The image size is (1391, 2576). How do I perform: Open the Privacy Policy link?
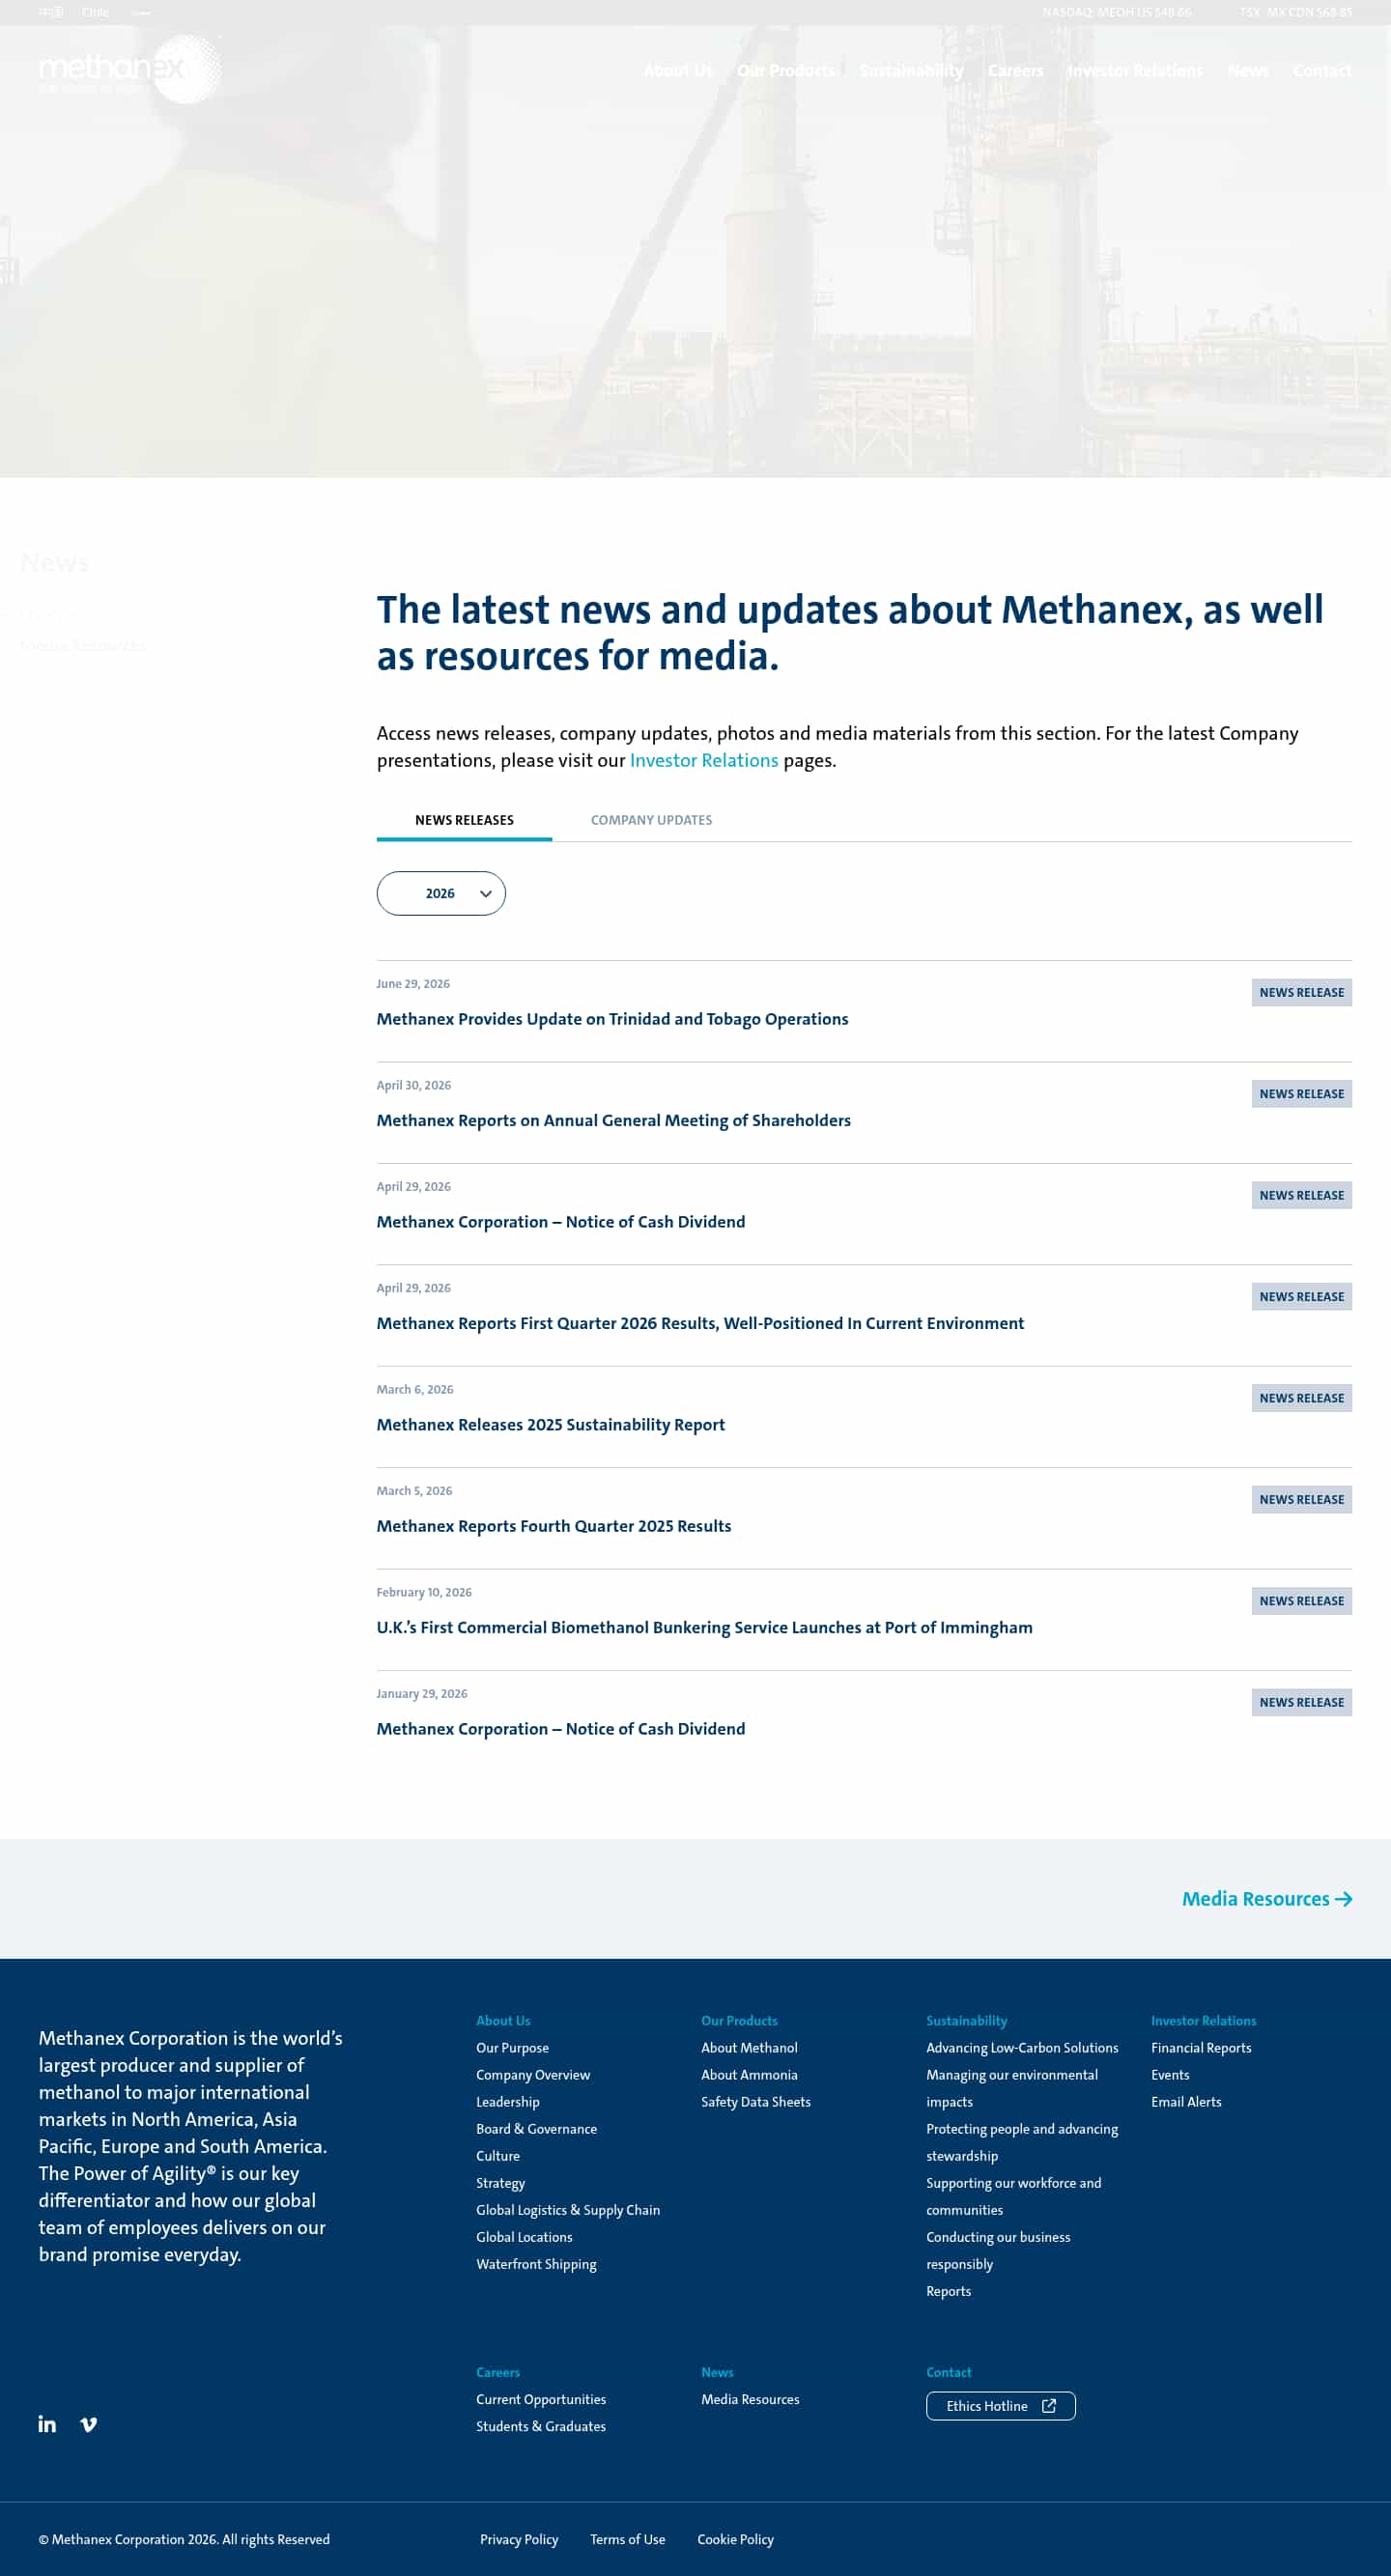point(519,2539)
